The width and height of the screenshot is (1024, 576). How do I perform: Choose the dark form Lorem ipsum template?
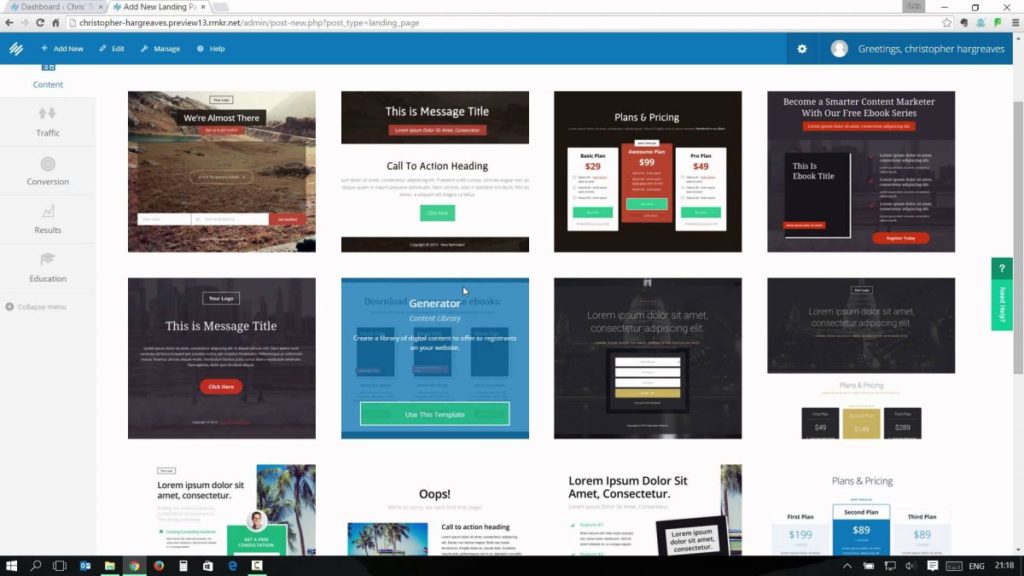pyautogui.click(x=648, y=359)
